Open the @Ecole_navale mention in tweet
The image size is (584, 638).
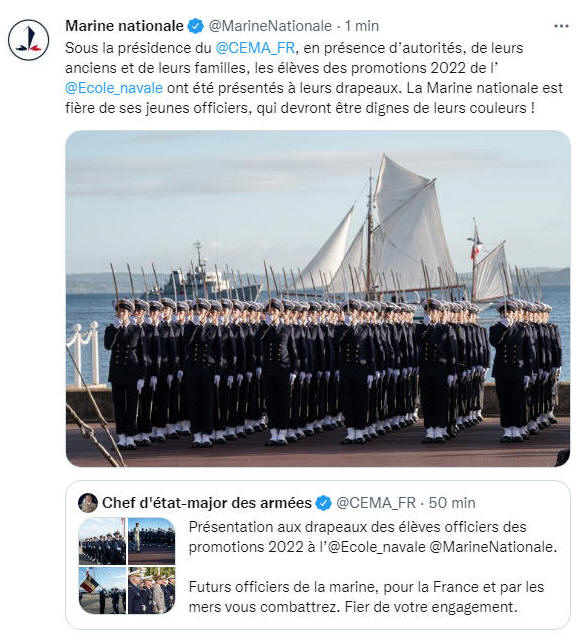[114, 88]
